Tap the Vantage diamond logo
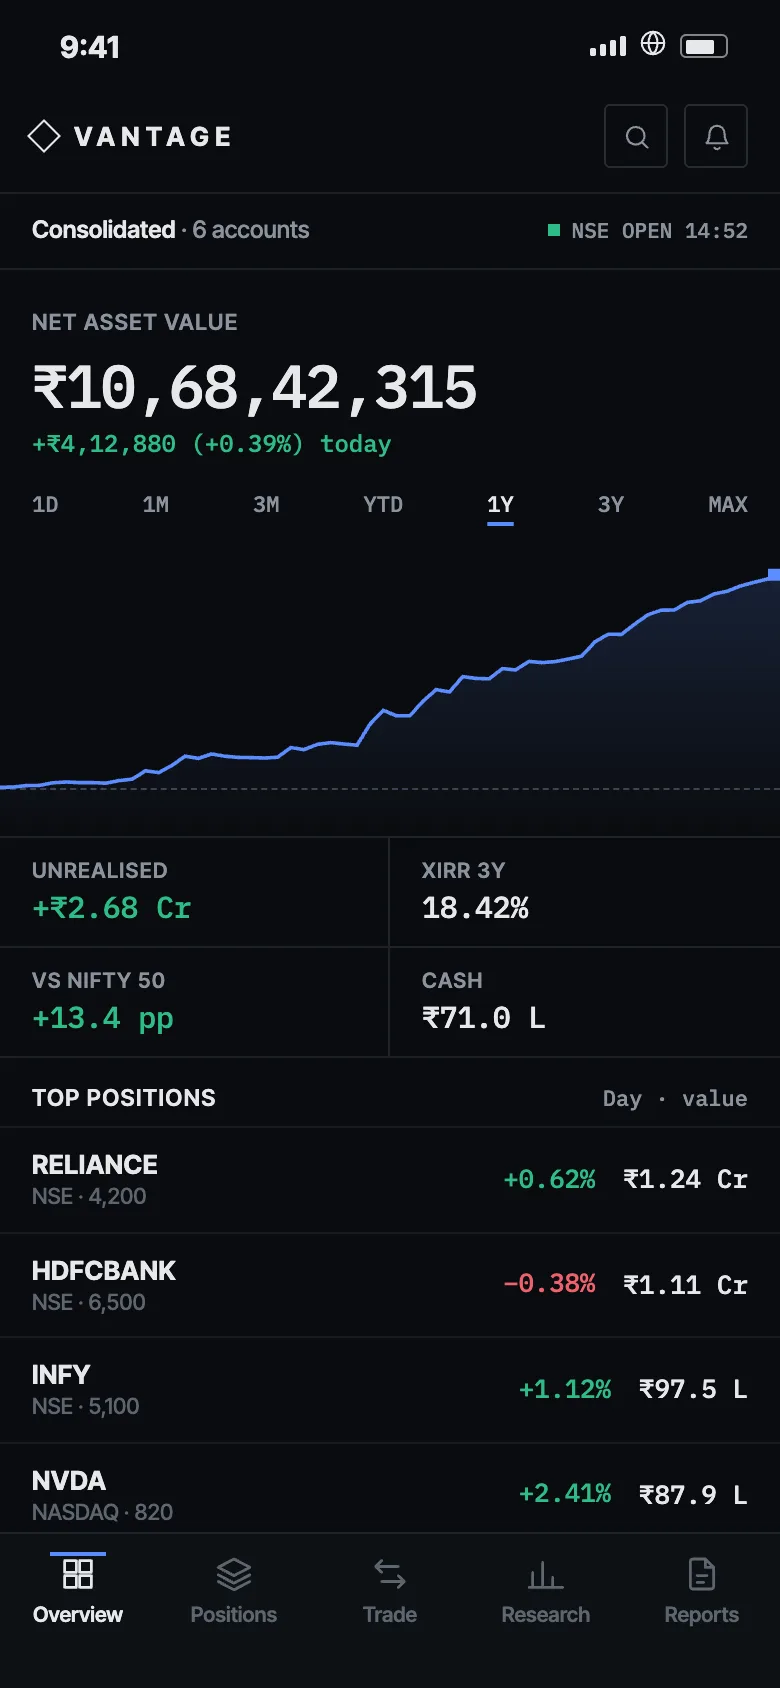 point(44,136)
